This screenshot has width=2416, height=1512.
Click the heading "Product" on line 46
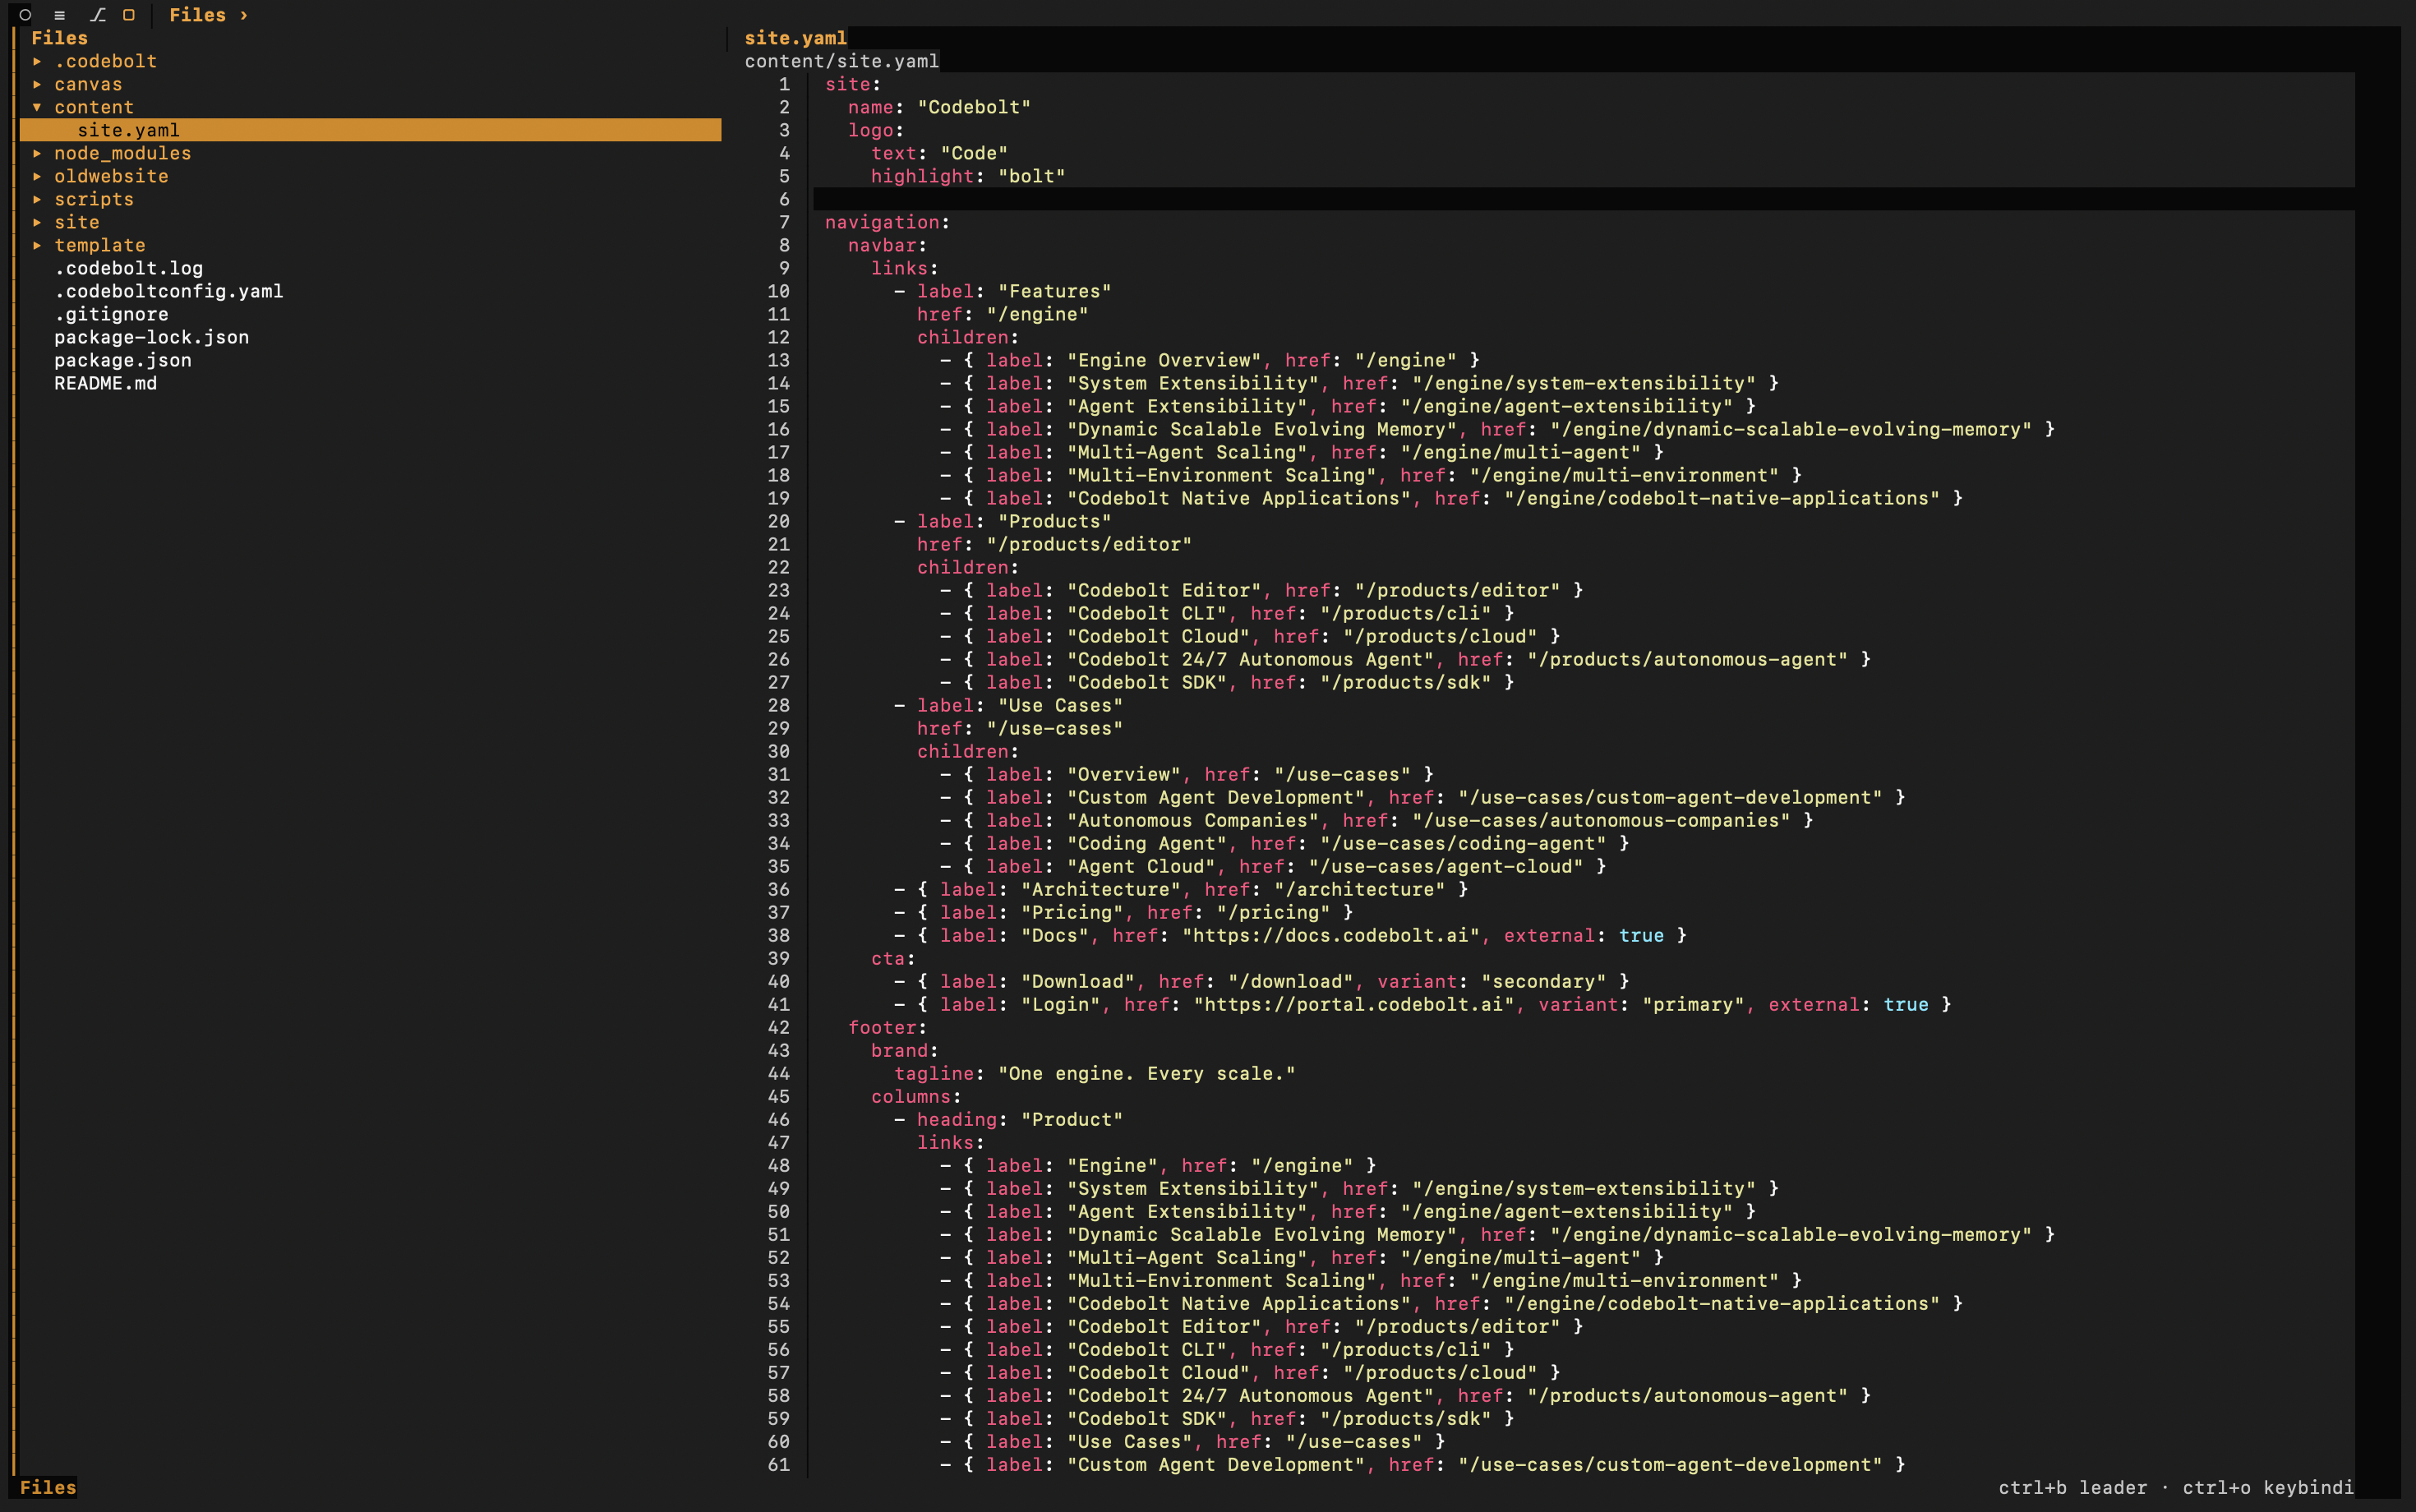(1072, 1119)
